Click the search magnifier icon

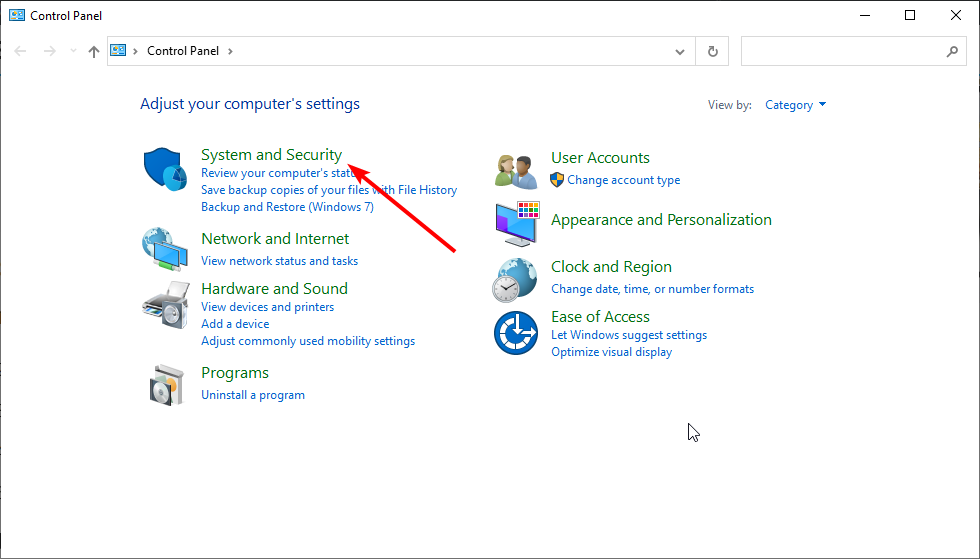pos(952,51)
